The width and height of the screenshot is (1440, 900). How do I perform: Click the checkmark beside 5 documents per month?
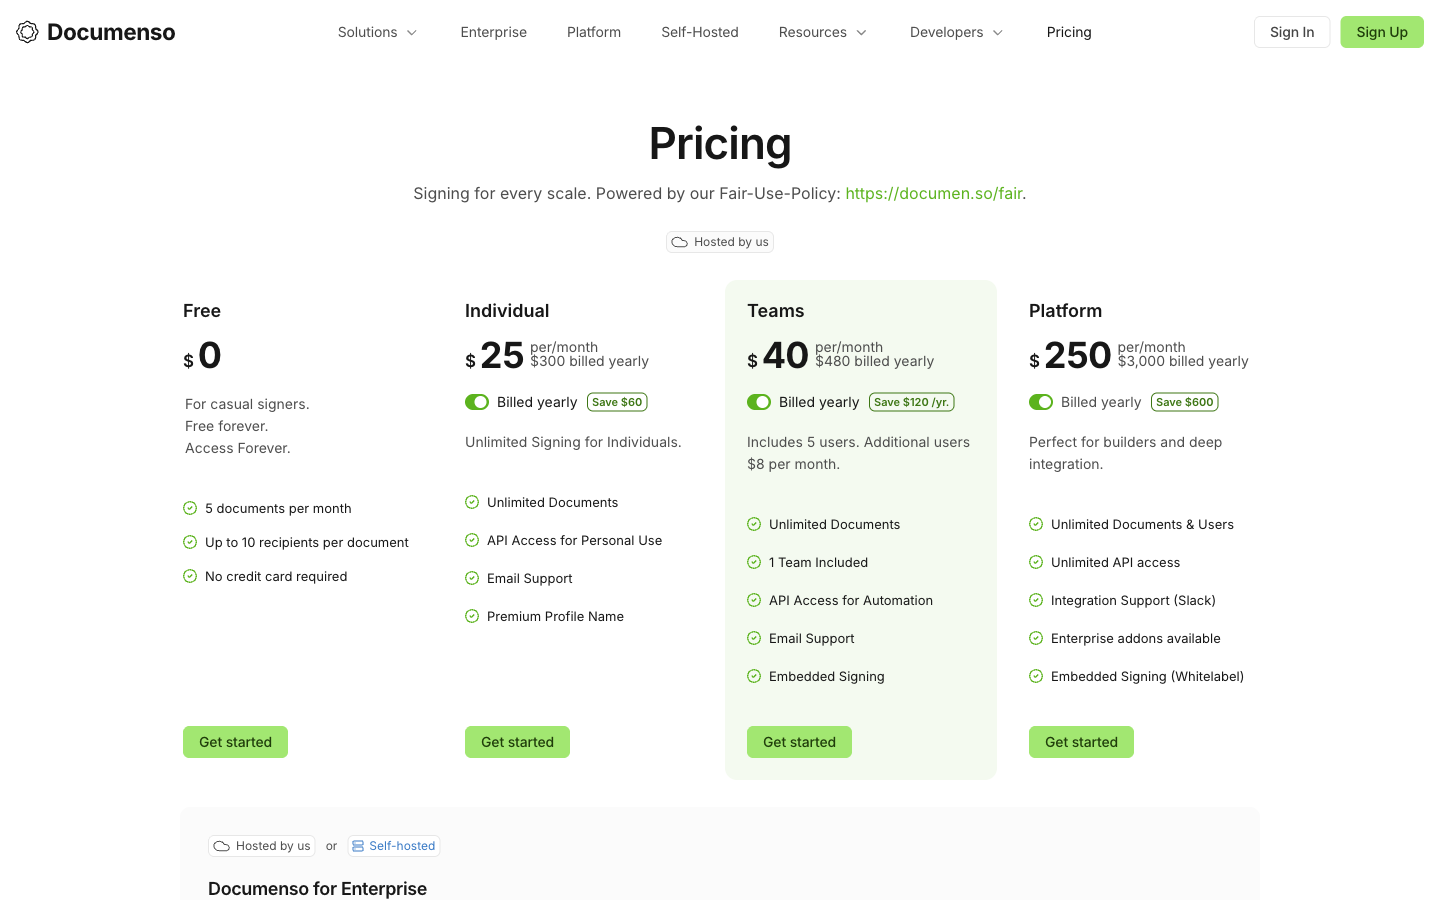(190, 508)
